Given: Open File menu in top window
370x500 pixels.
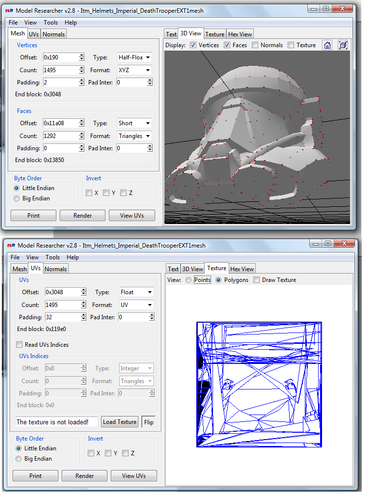Looking at the screenshot, I should pyautogui.click(x=13, y=23).
